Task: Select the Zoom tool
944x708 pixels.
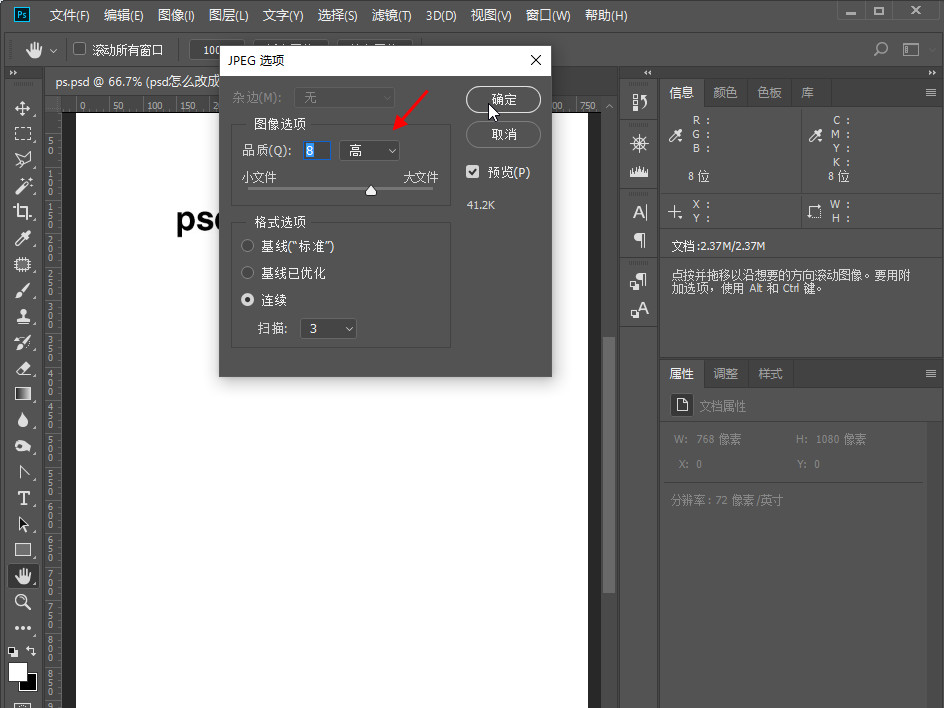Action: (x=23, y=602)
